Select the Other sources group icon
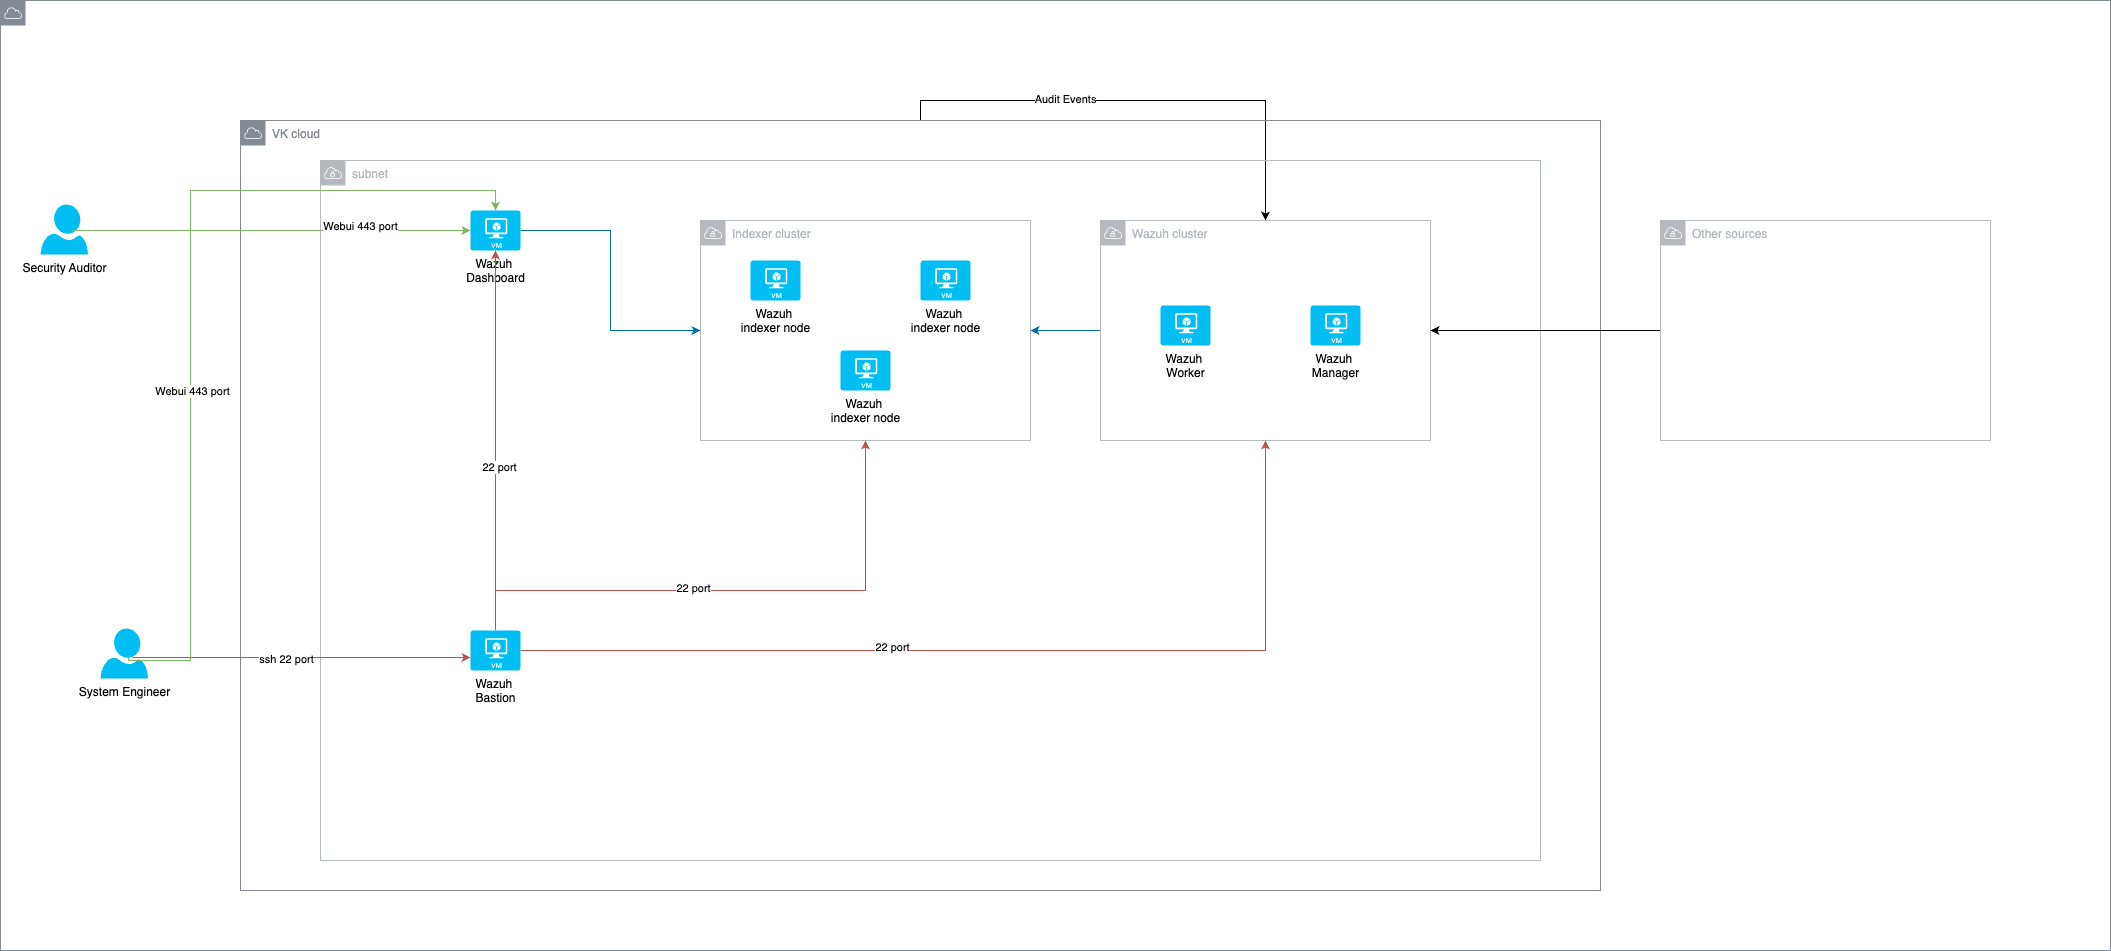 click(x=1673, y=233)
